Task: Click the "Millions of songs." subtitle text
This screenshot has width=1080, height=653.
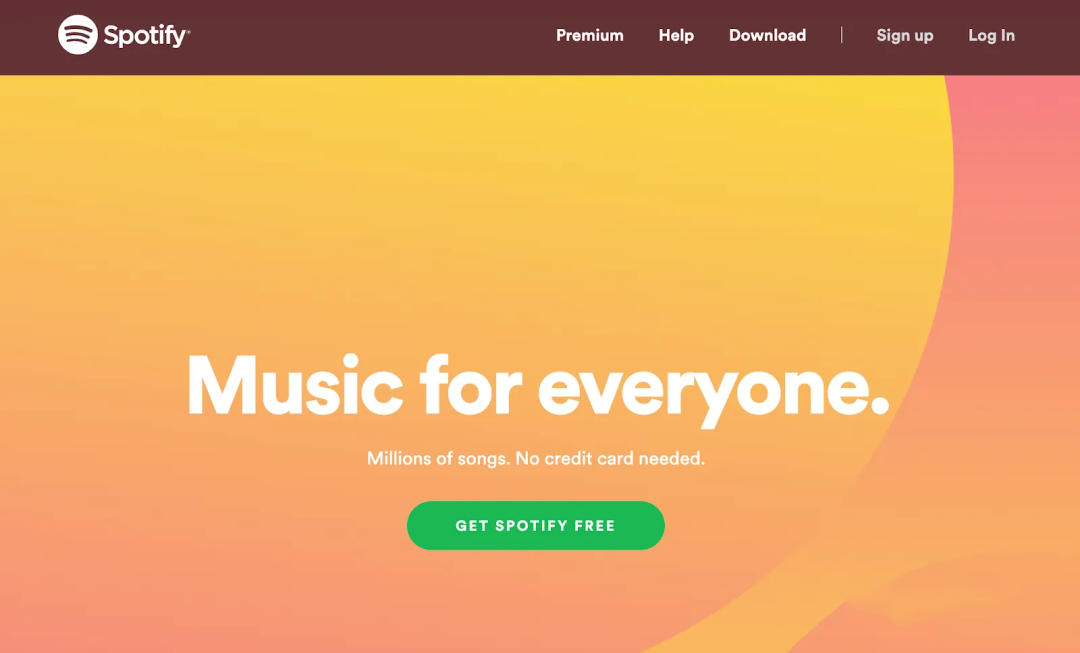Action: click(439, 459)
